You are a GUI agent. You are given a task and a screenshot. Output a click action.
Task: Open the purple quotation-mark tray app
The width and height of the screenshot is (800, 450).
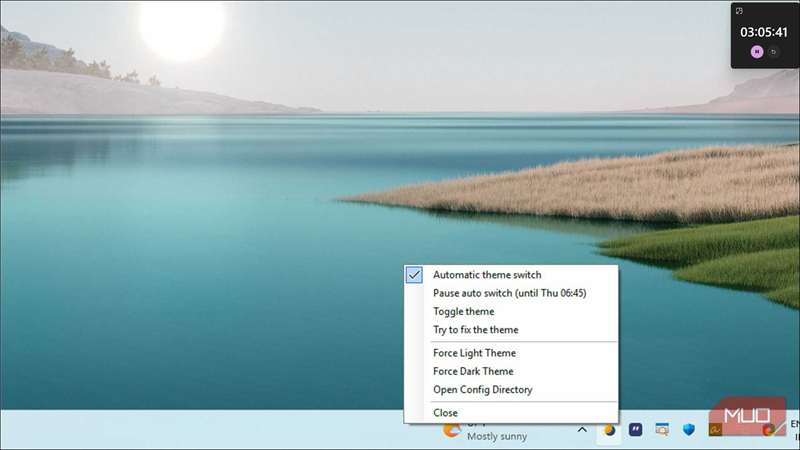pos(635,430)
